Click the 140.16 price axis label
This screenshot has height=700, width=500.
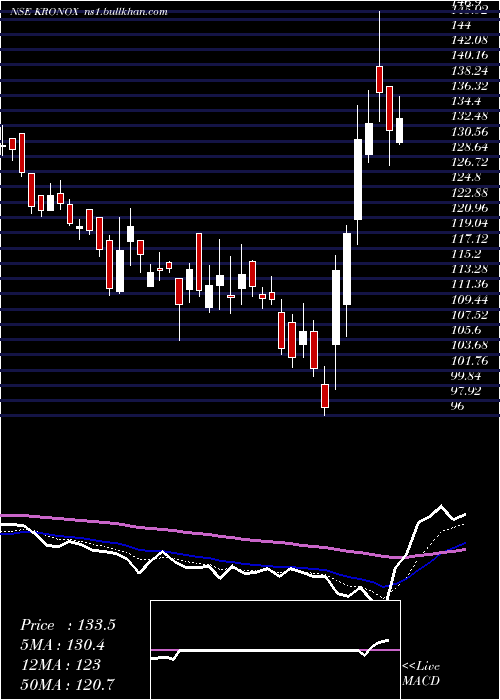[x=470, y=56]
